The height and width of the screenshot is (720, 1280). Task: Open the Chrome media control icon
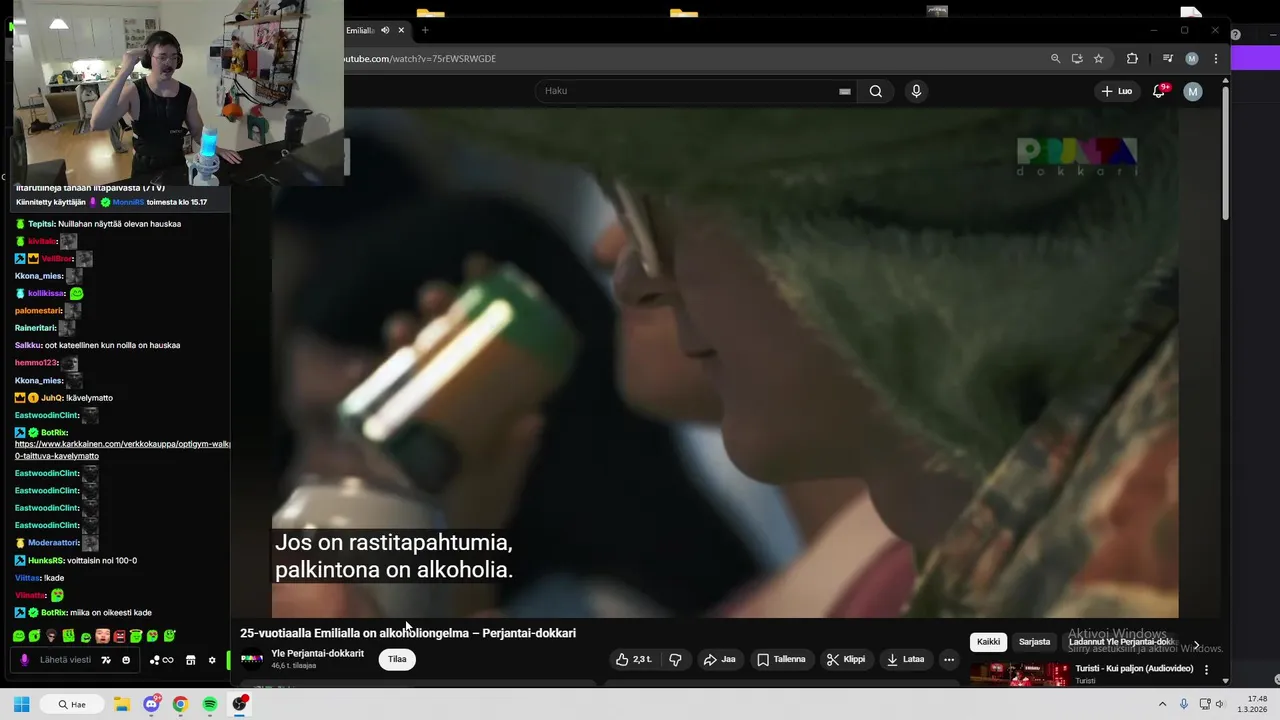point(1167,59)
